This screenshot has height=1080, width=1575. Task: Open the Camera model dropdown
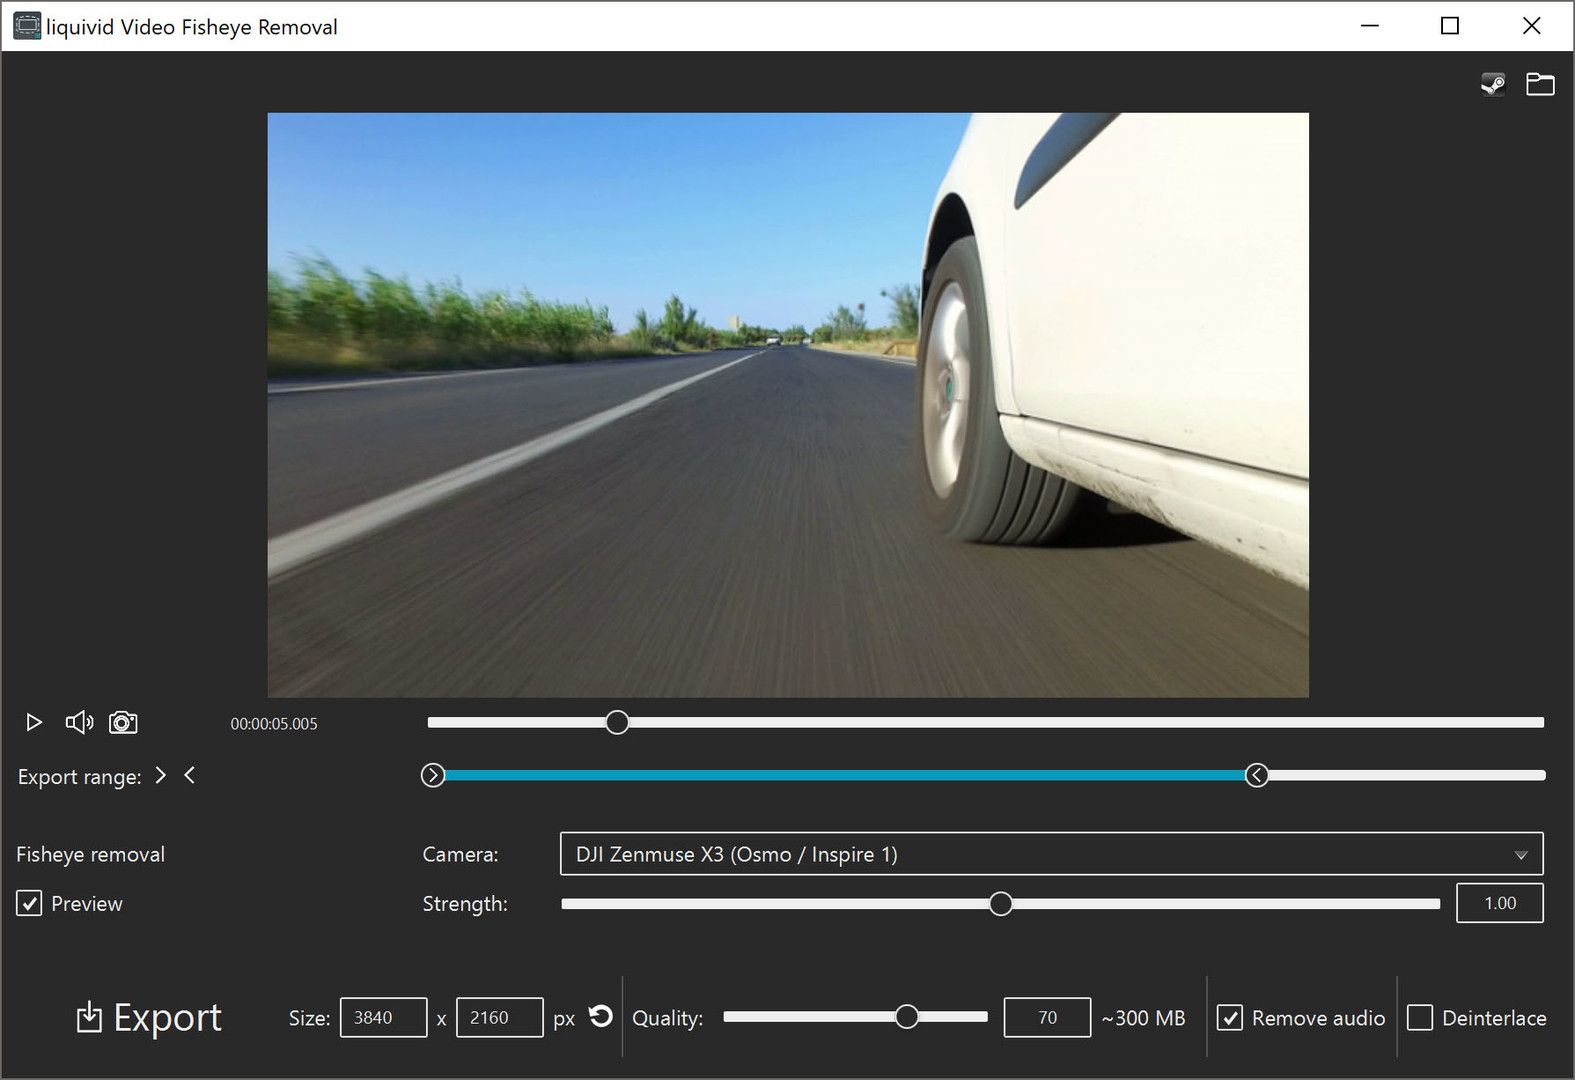pyautogui.click(x=1052, y=854)
